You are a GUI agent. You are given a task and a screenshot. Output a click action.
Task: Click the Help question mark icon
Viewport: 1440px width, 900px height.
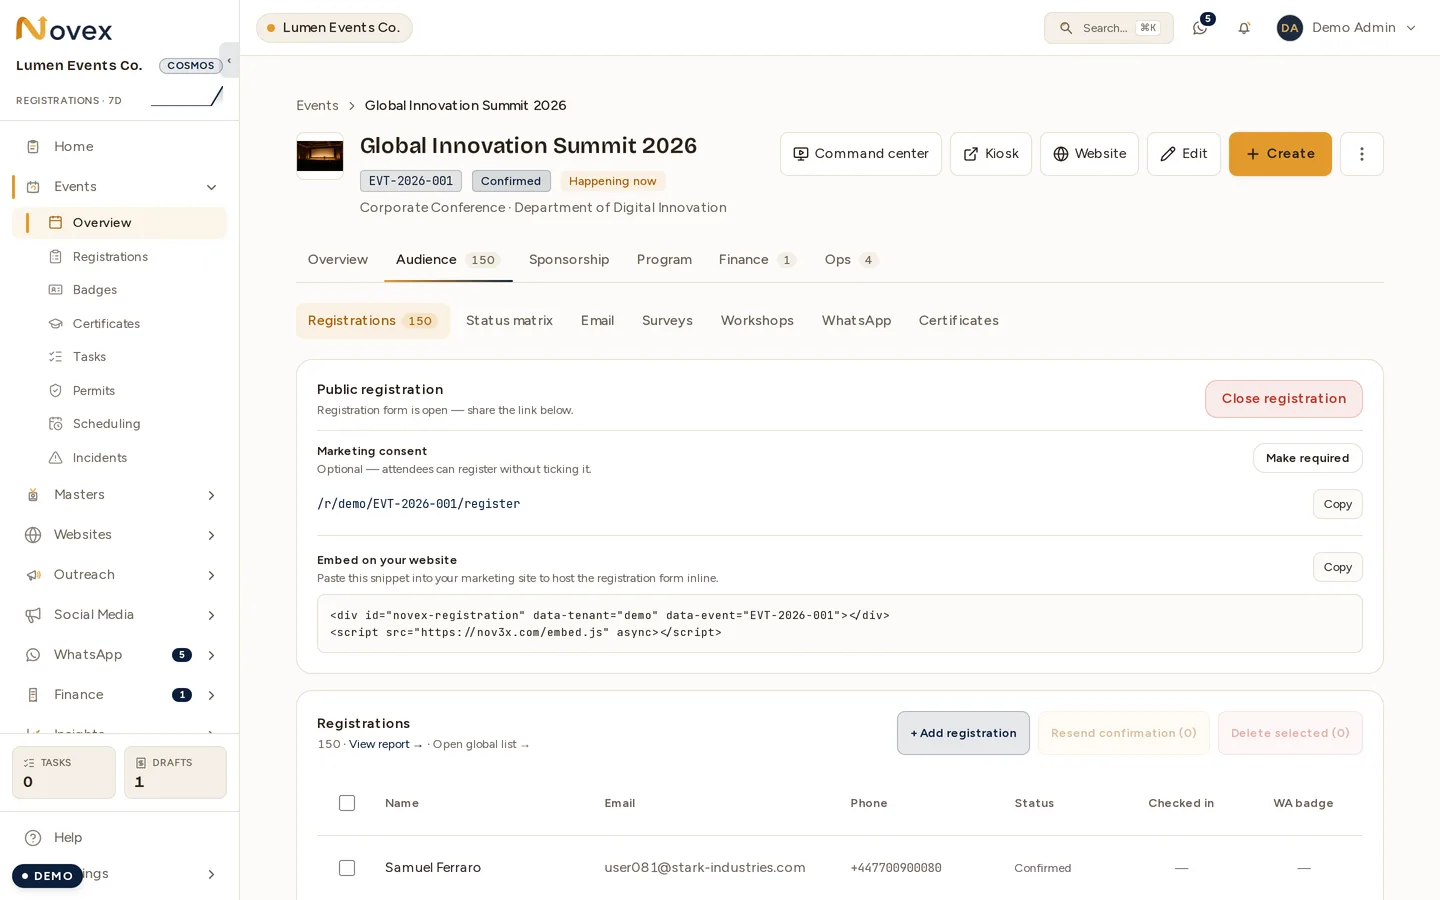[33, 838]
